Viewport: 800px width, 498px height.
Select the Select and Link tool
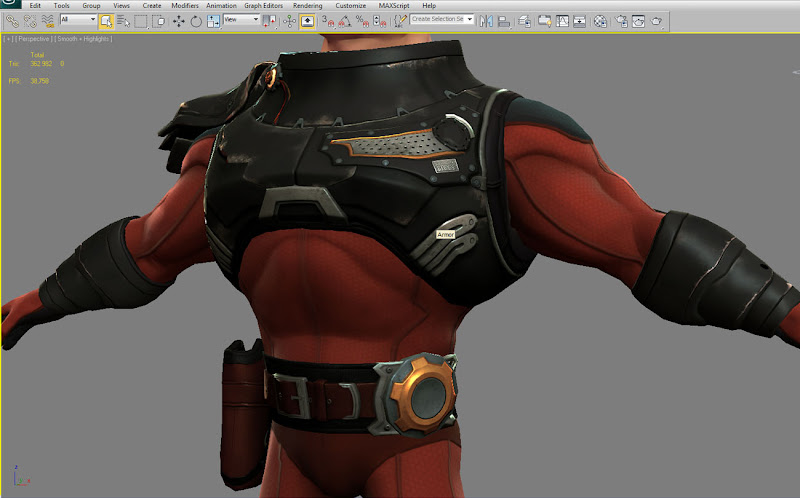point(12,20)
